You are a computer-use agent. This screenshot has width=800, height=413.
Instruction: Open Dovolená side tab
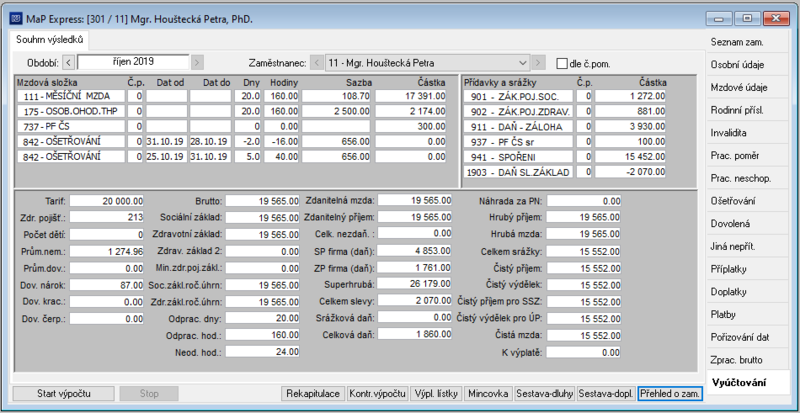click(x=748, y=224)
